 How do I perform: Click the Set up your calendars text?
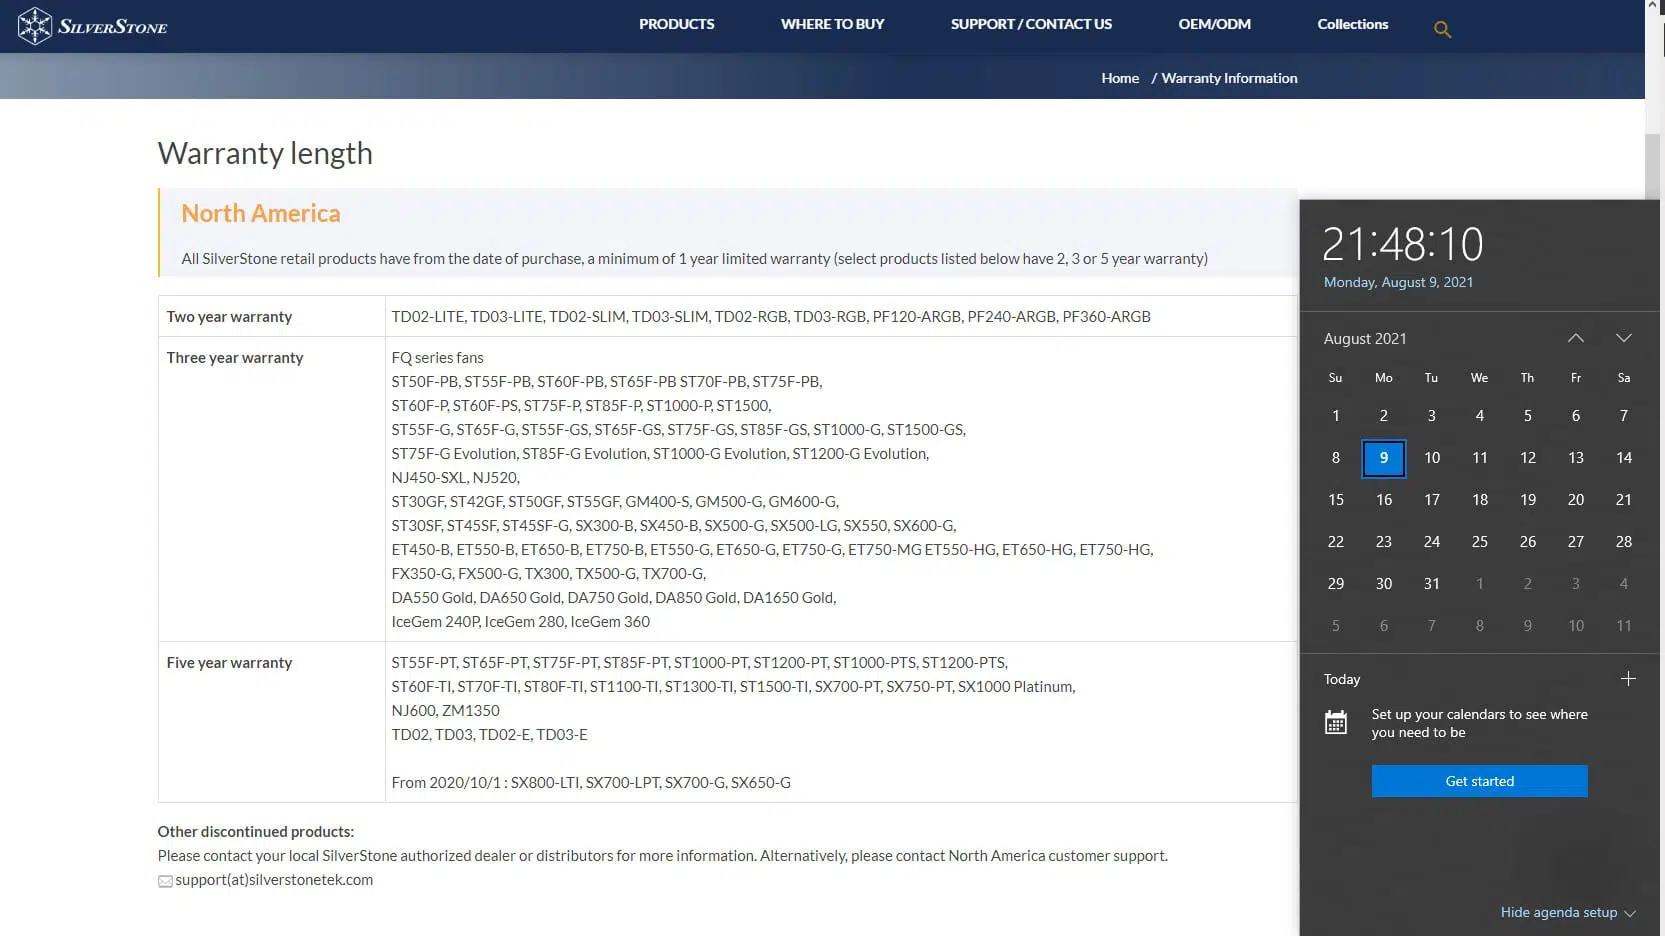coord(1479,723)
